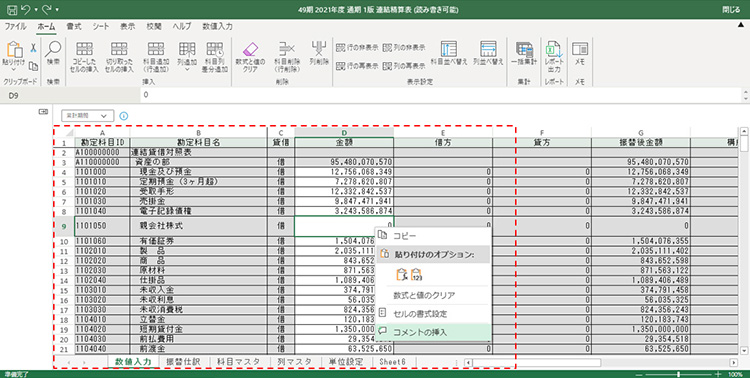
Task: Select the 列マスタ sheet tab
Action: point(294,362)
